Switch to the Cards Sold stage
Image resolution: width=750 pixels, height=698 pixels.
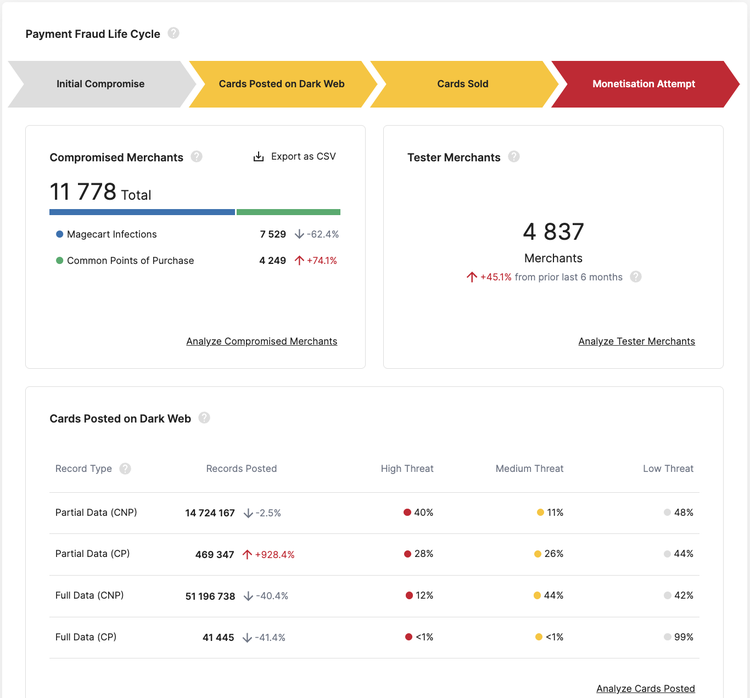pyautogui.click(x=463, y=84)
